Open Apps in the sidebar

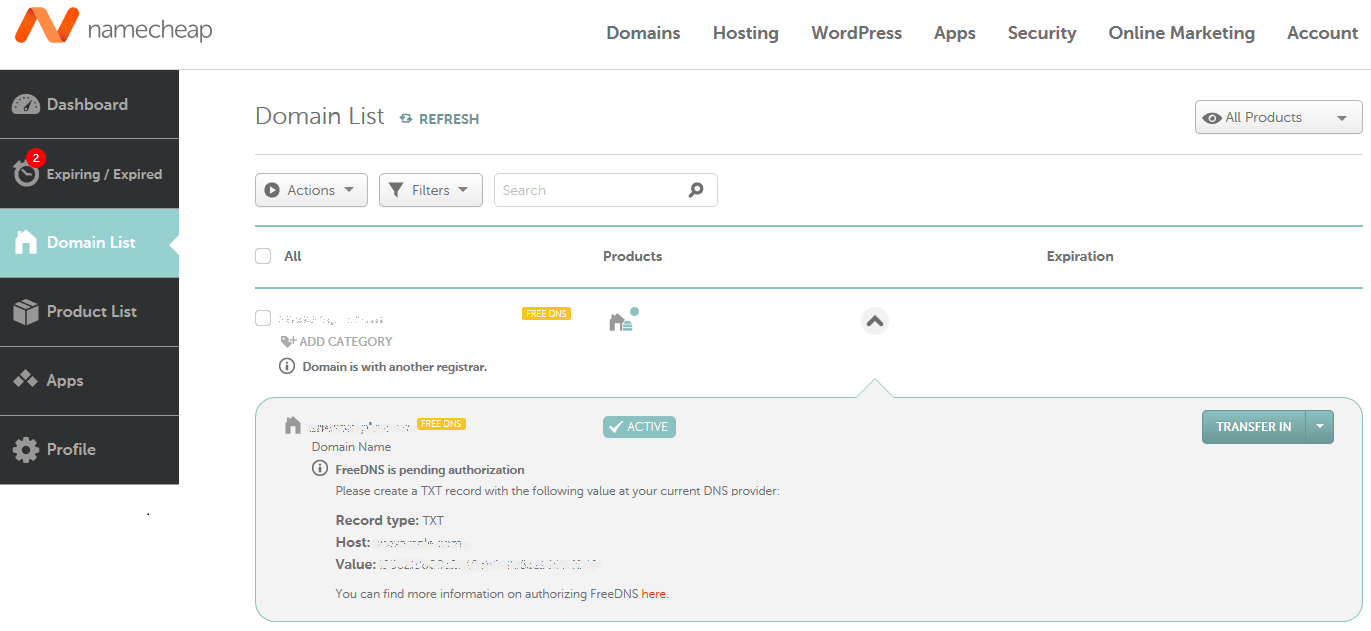click(x=89, y=381)
